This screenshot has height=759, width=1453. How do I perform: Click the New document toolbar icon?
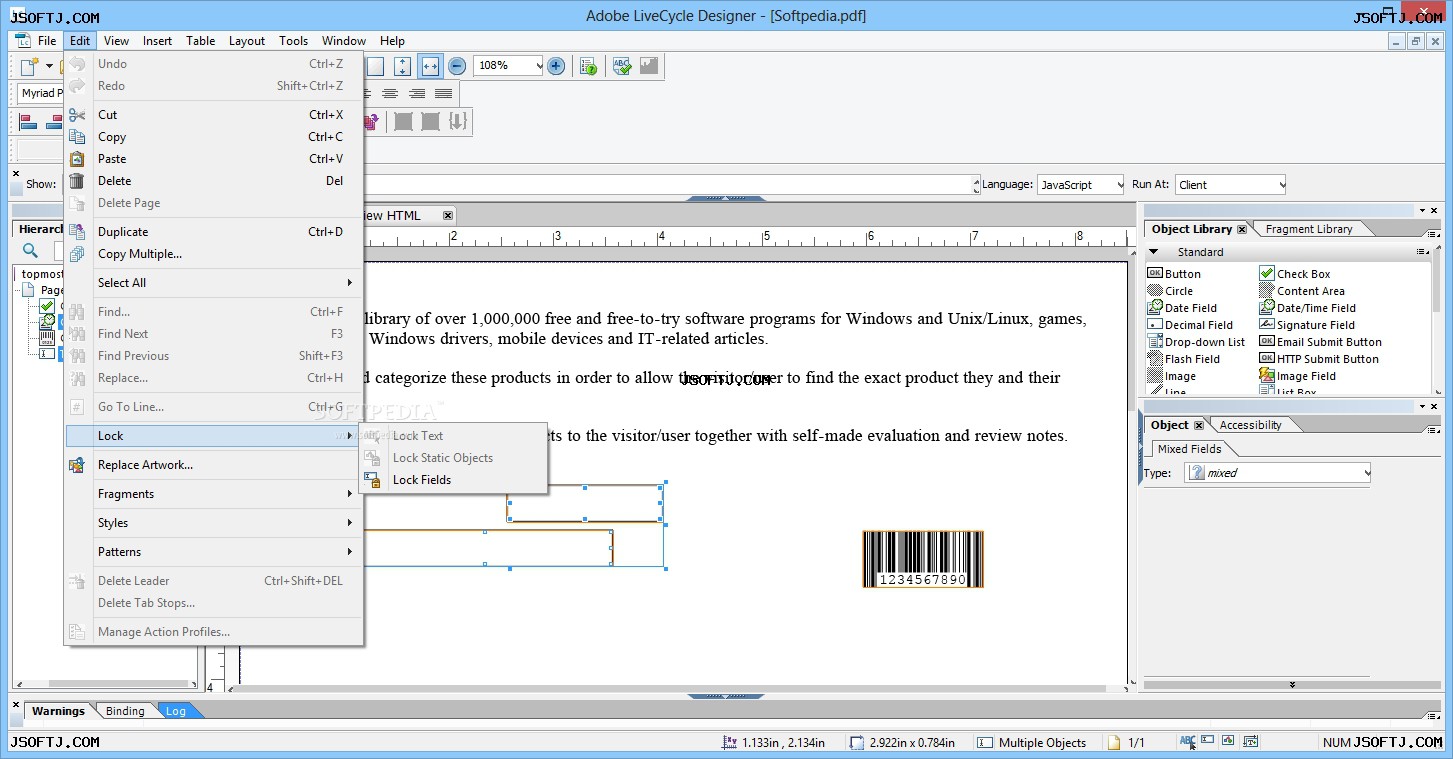pos(29,66)
